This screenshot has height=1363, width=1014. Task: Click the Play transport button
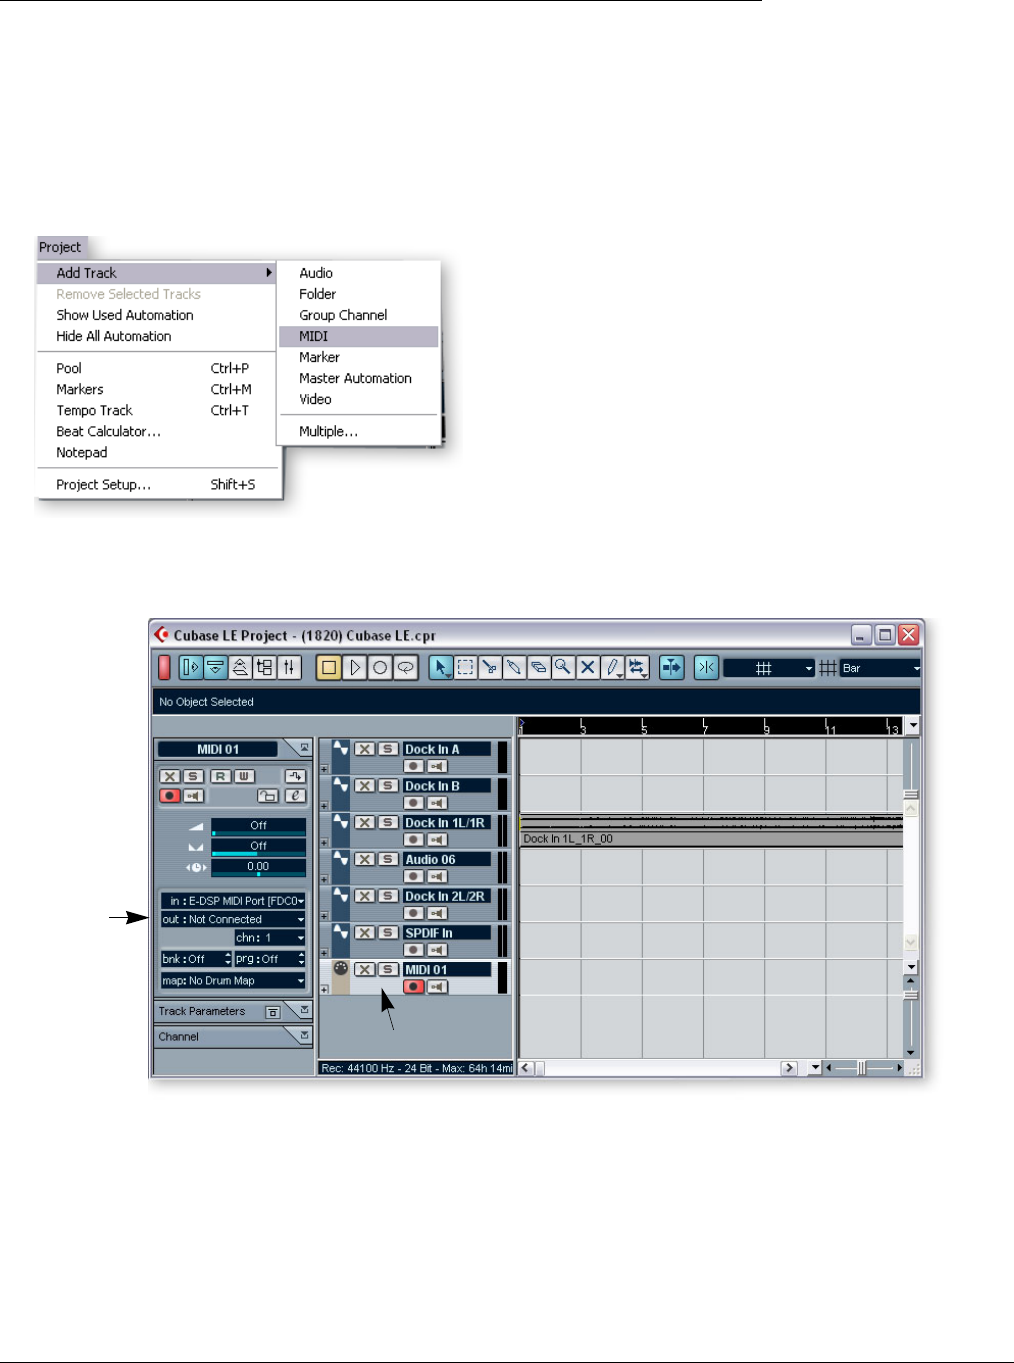click(355, 668)
